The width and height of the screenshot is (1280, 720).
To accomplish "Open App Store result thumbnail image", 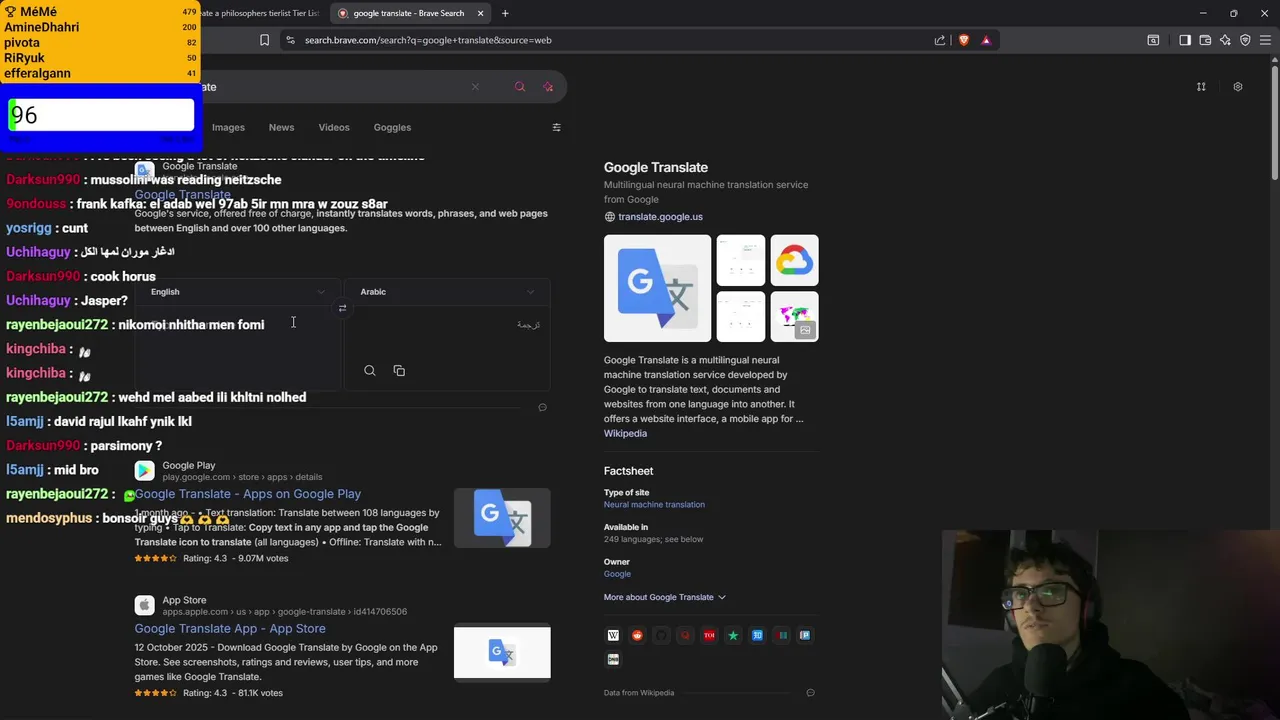I will (x=502, y=652).
